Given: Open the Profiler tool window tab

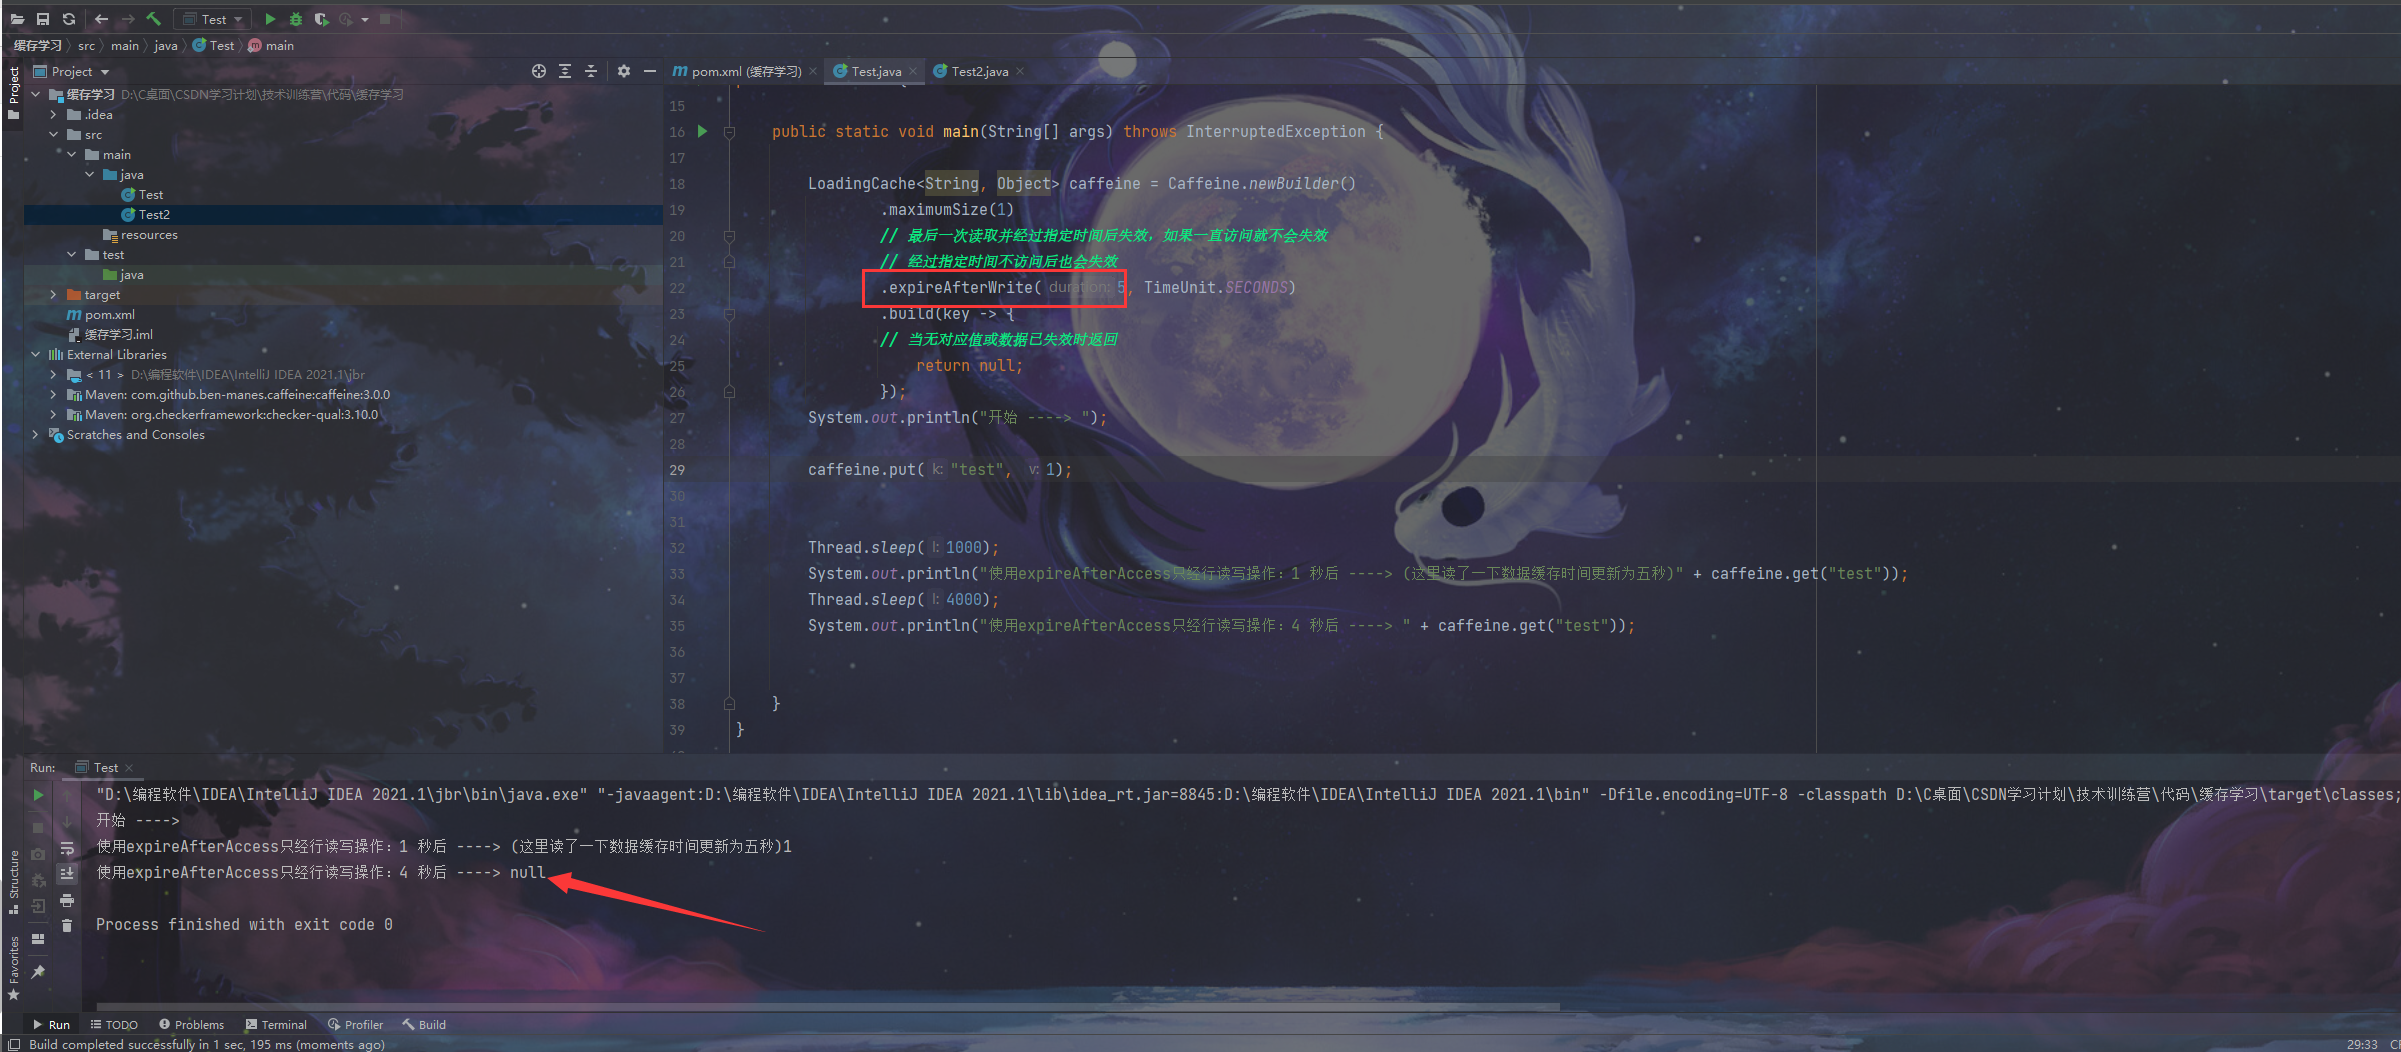Looking at the screenshot, I should point(356,1024).
